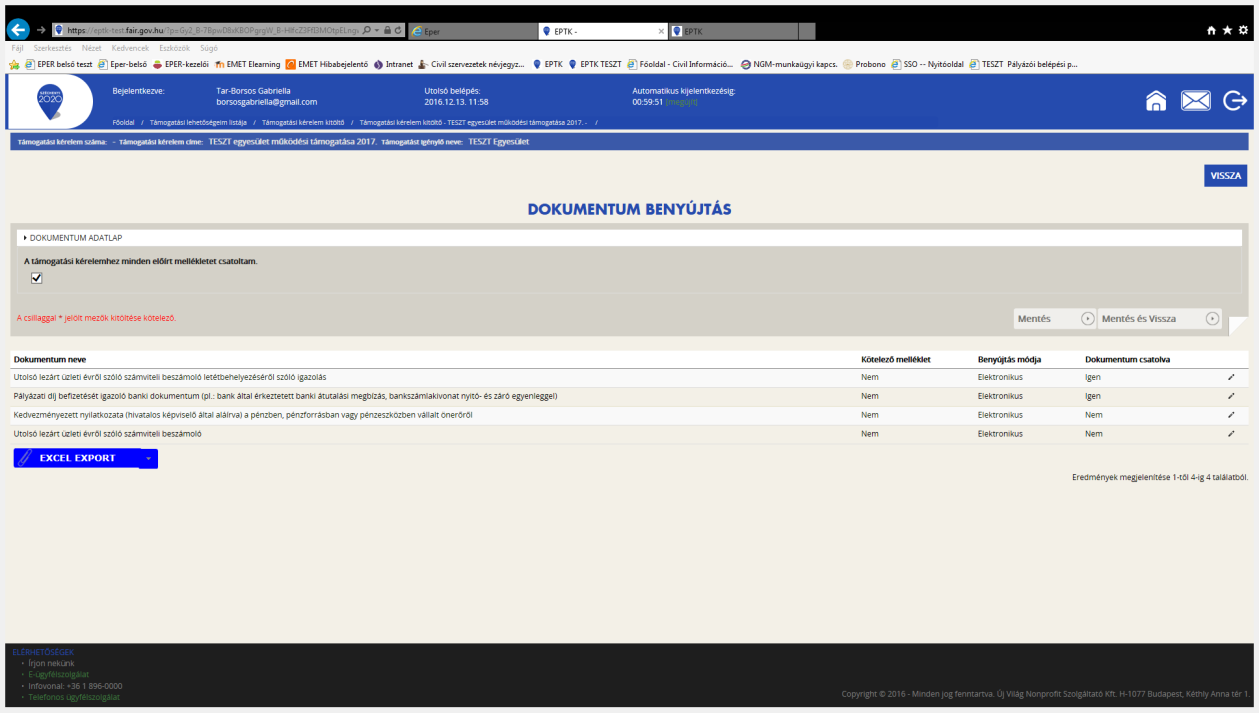This screenshot has height=713, width=1259.
Task: Open the Nézet menu
Action: [92, 48]
